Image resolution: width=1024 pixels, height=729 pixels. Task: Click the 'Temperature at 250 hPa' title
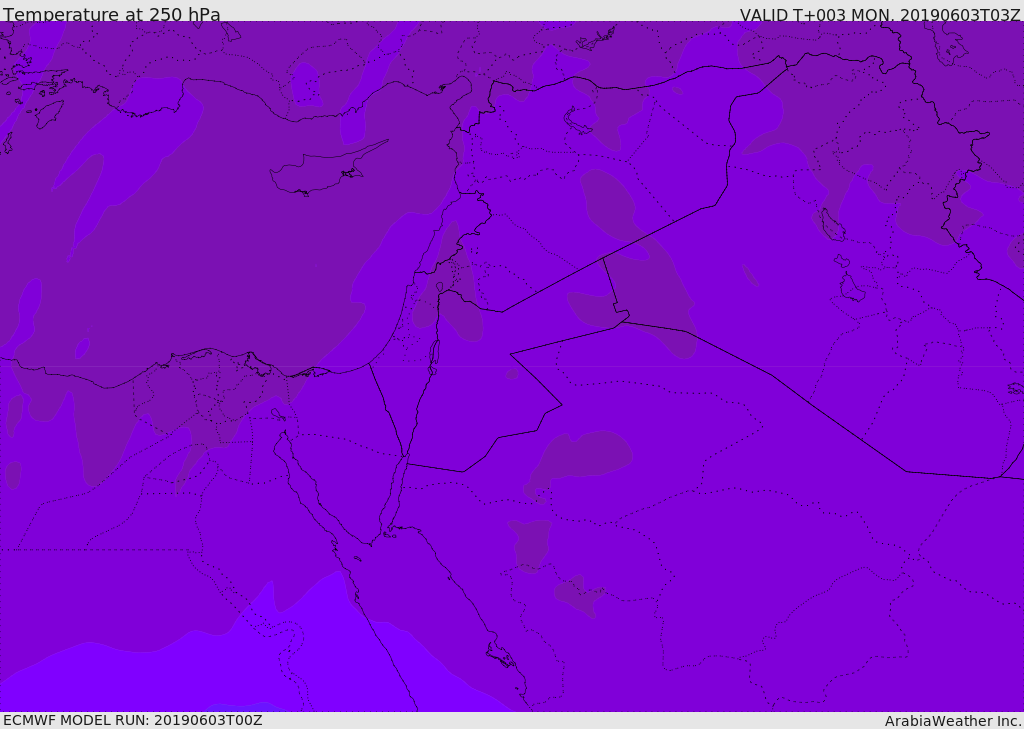point(112,14)
